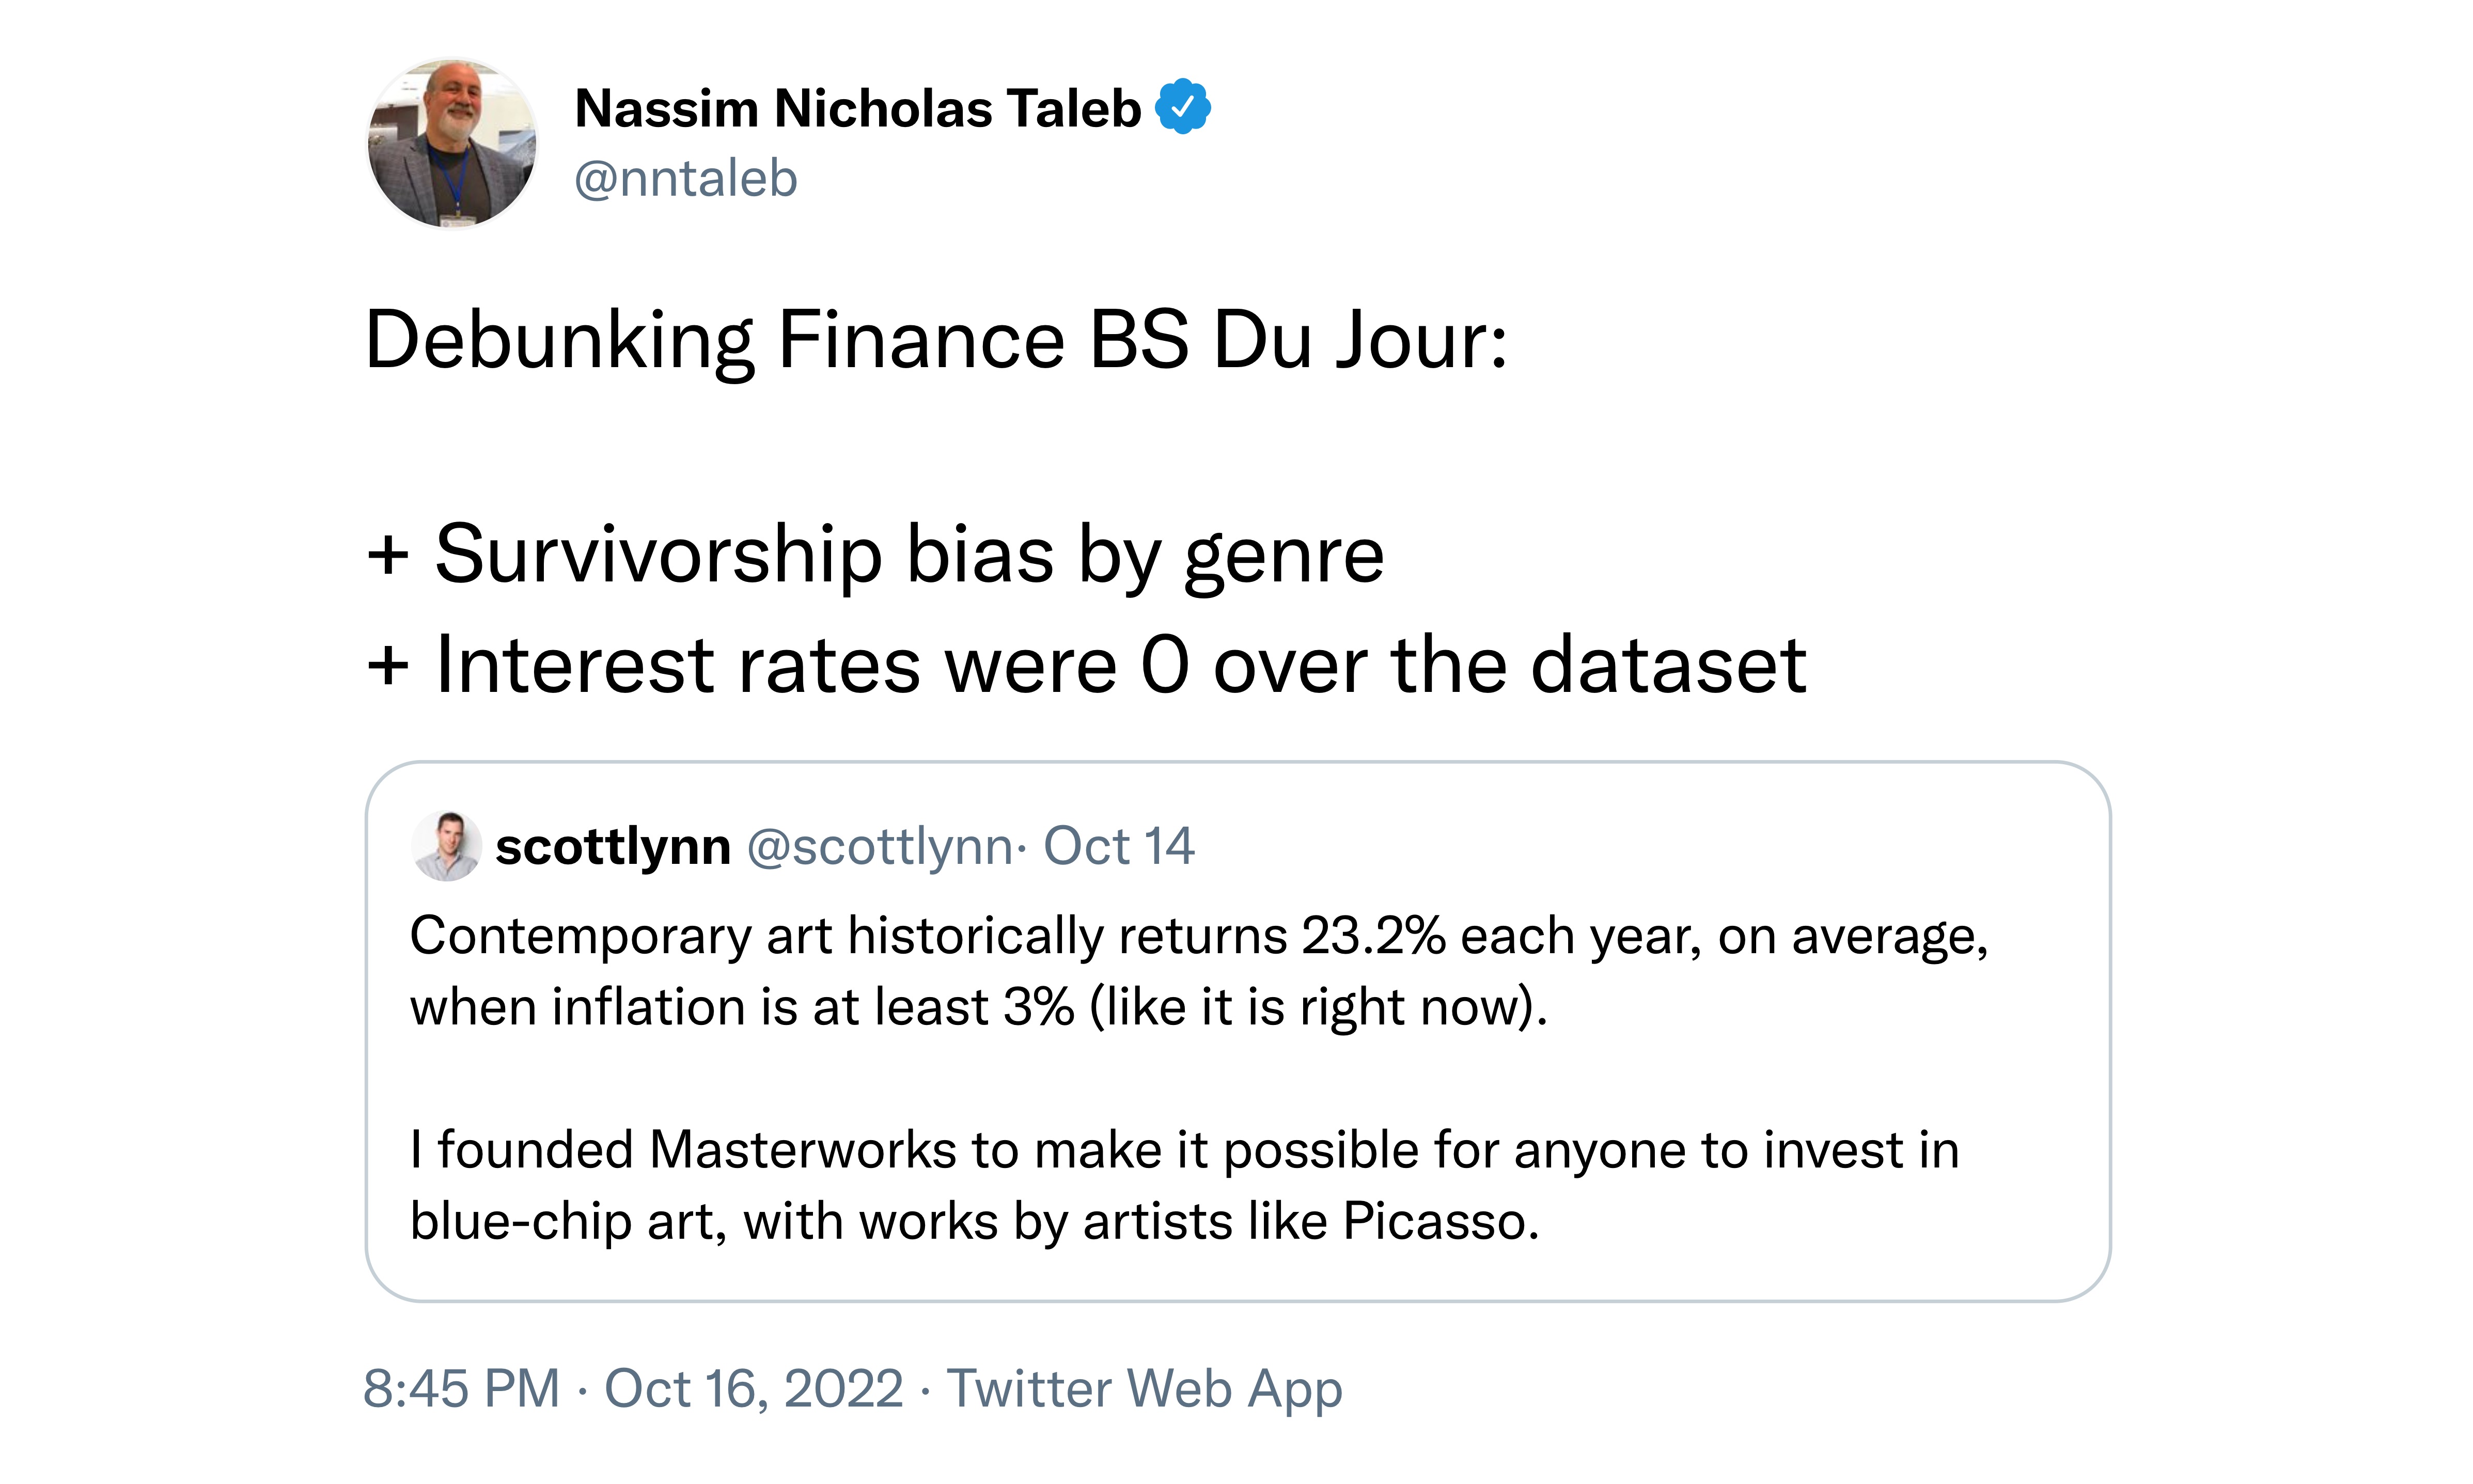The image size is (2473, 1484).
Task: Click the 'Interest rates were 0' line
Action: point(1086,665)
